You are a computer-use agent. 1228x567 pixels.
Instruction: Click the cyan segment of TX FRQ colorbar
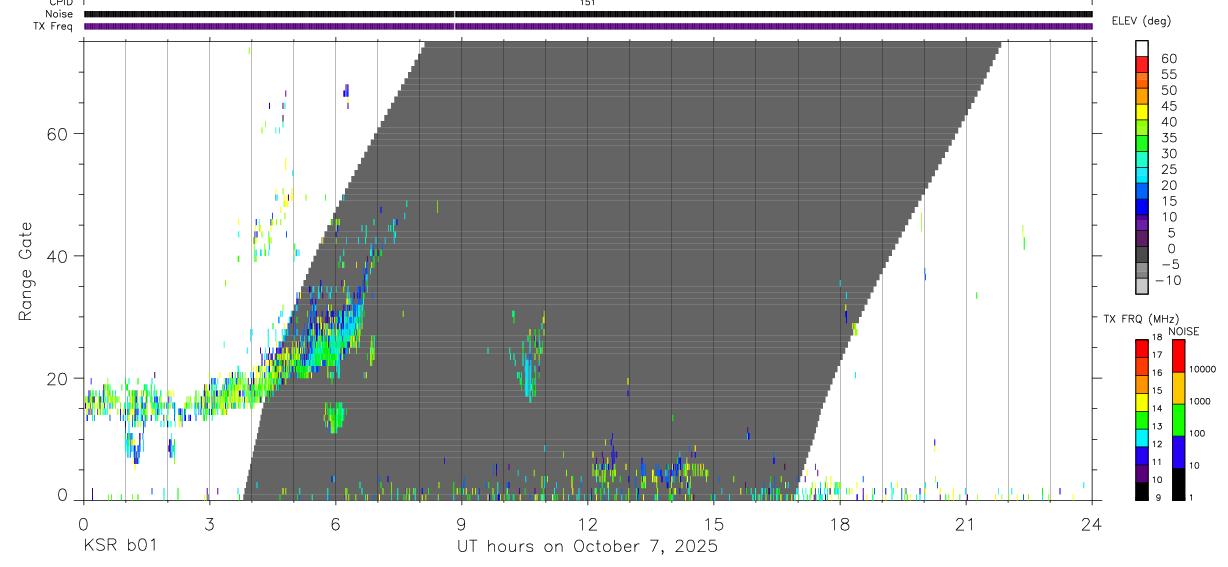(x=1142, y=437)
